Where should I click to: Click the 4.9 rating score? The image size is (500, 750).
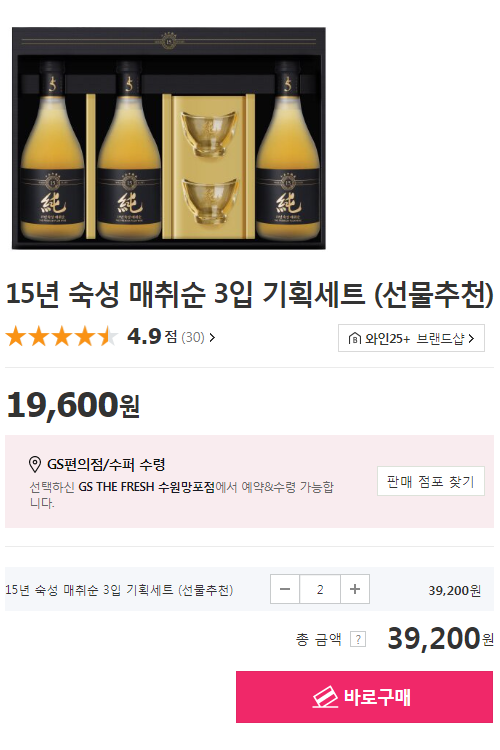(x=144, y=337)
